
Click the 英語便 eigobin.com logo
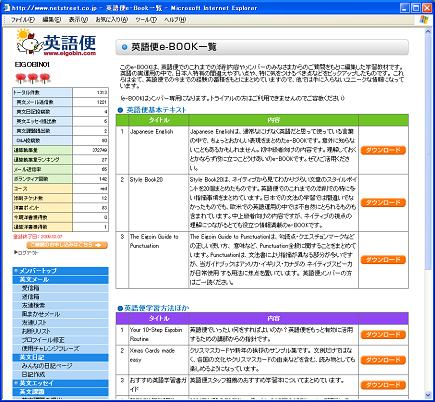point(56,43)
